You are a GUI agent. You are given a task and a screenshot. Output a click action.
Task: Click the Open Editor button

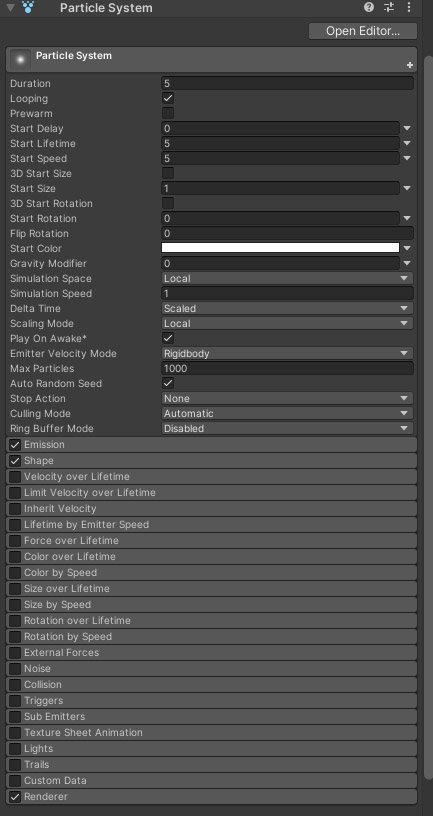coord(363,31)
